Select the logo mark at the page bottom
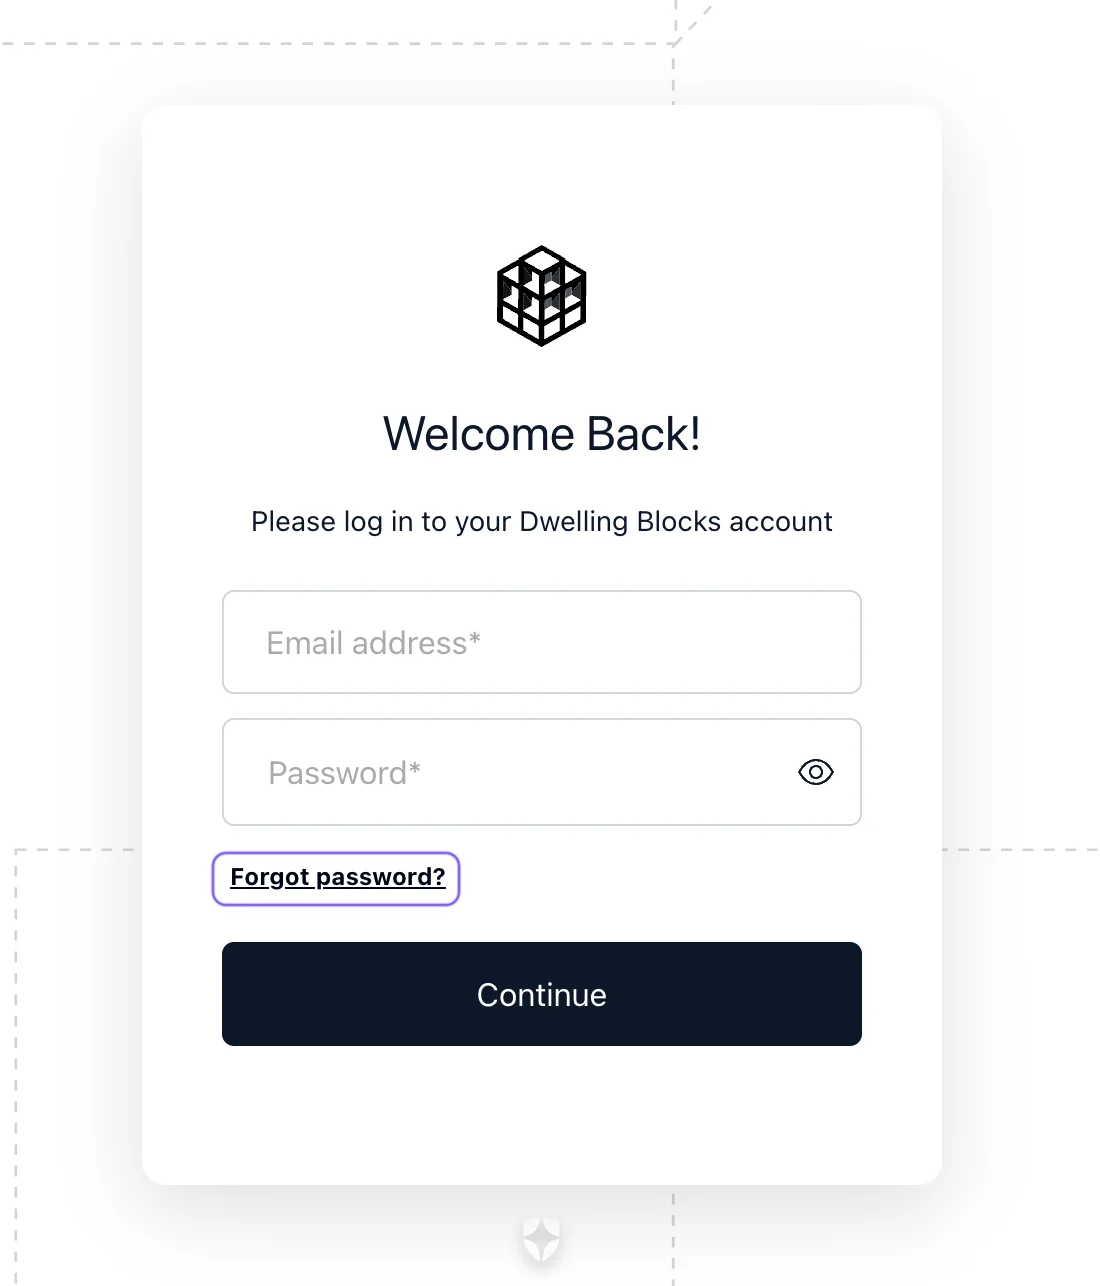This screenshot has height=1286, width=1100. [x=541, y=1240]
